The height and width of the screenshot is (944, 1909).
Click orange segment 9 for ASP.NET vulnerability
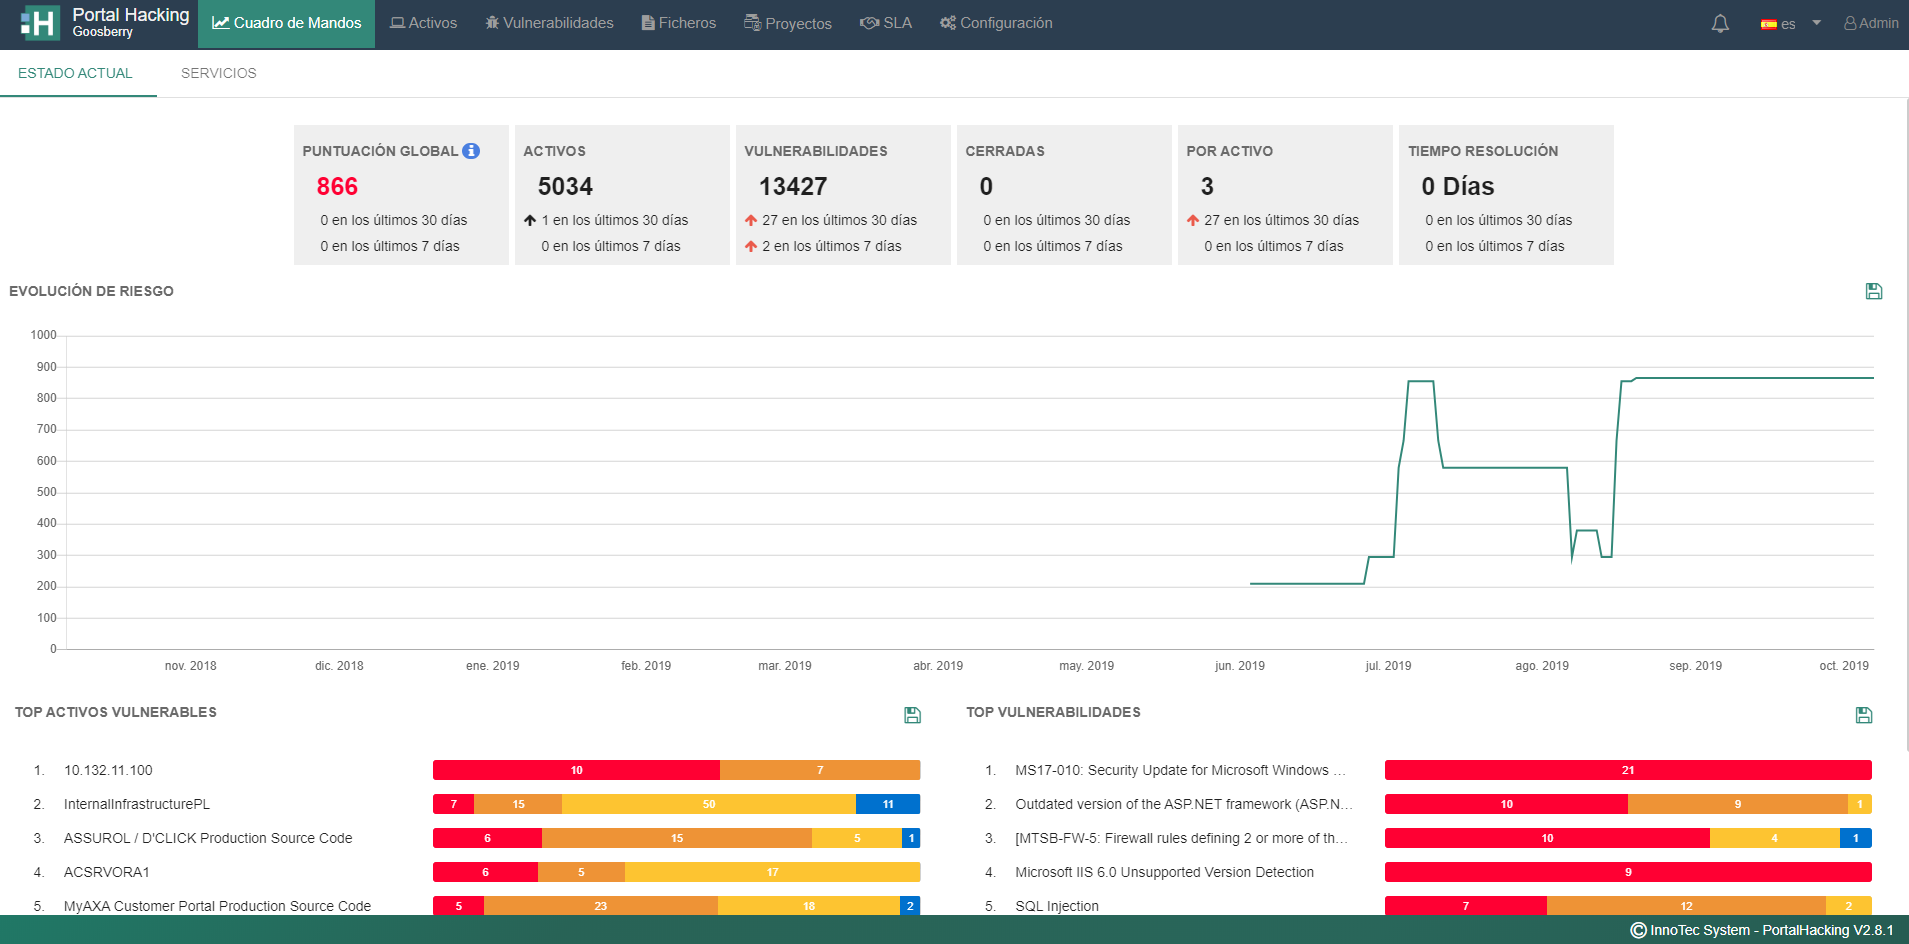coord(1738,804)
